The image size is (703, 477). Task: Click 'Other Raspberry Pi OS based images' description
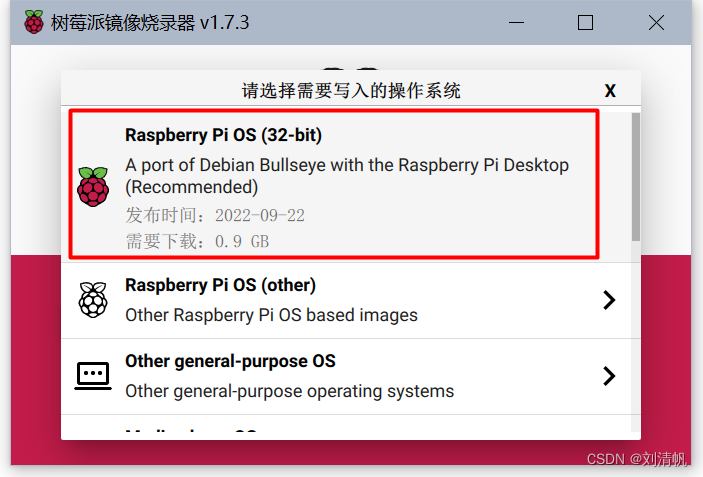[271, 315]
